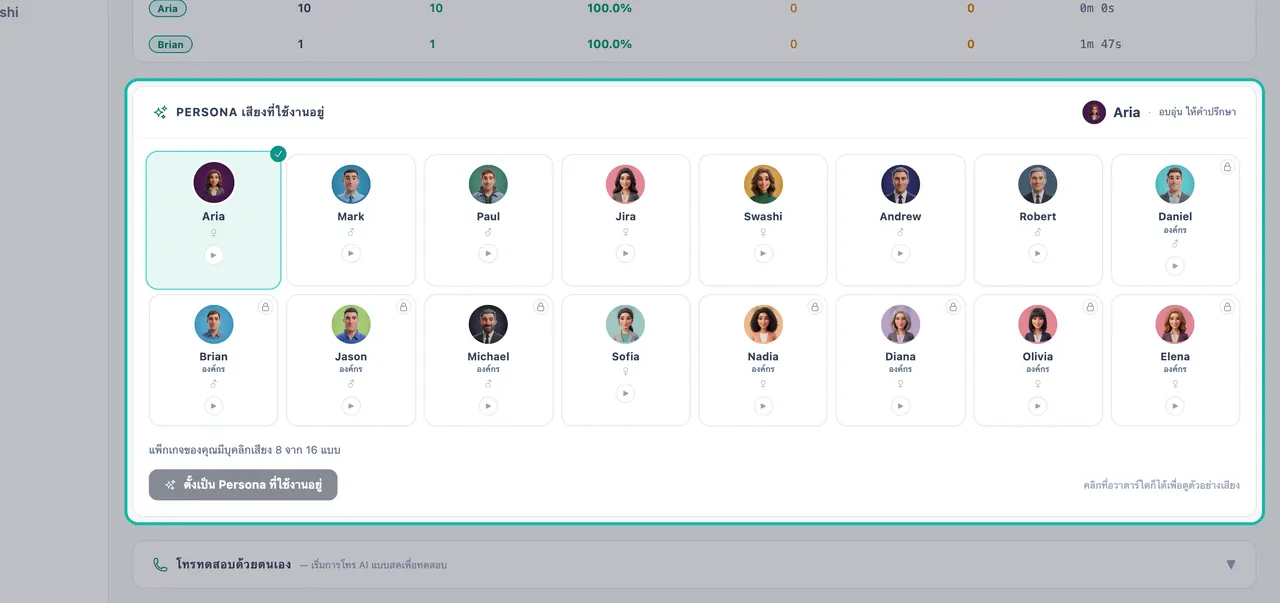Click the ตั้งเป็น Persona ที่ใช้งานอยู่ button

pyautogui.click(x=243, y=485)
